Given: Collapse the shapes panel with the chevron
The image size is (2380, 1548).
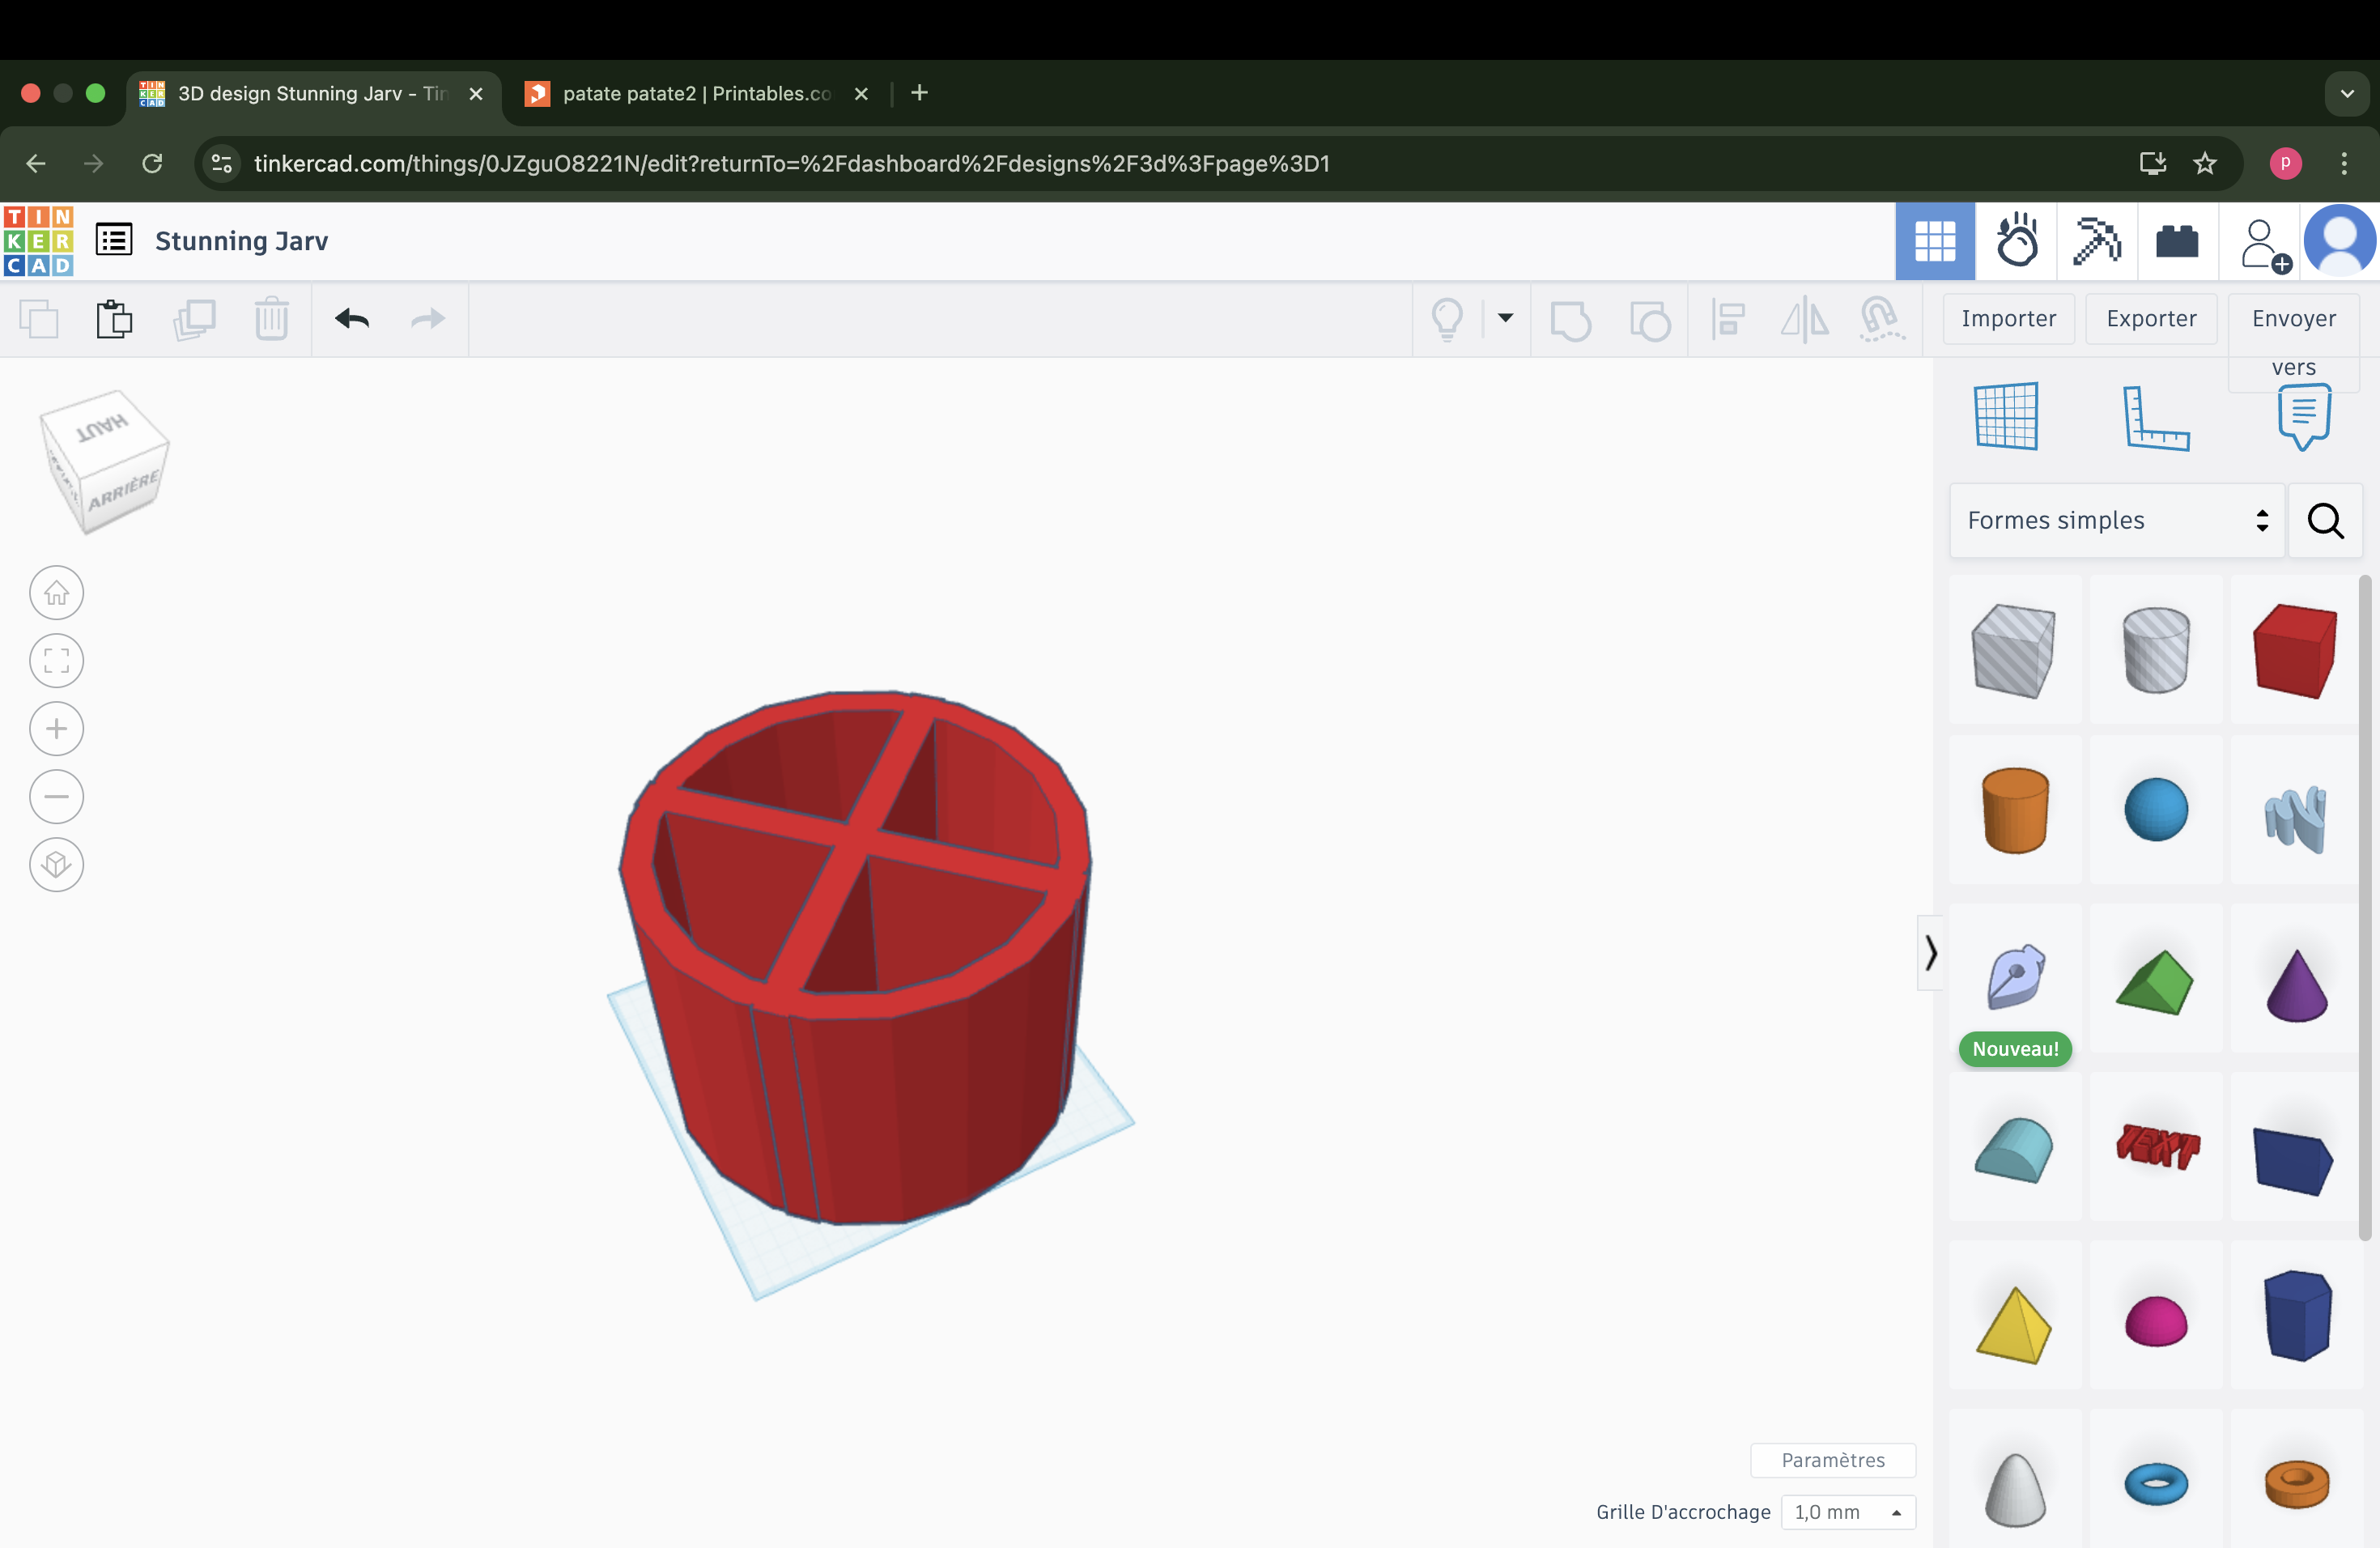Looking at the screenshot, I should tap(1930, 952).
